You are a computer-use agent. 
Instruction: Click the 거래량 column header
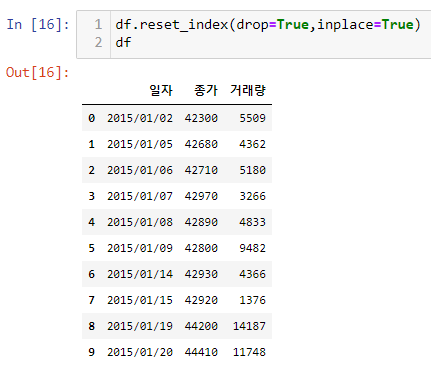(x=248, y=90)
